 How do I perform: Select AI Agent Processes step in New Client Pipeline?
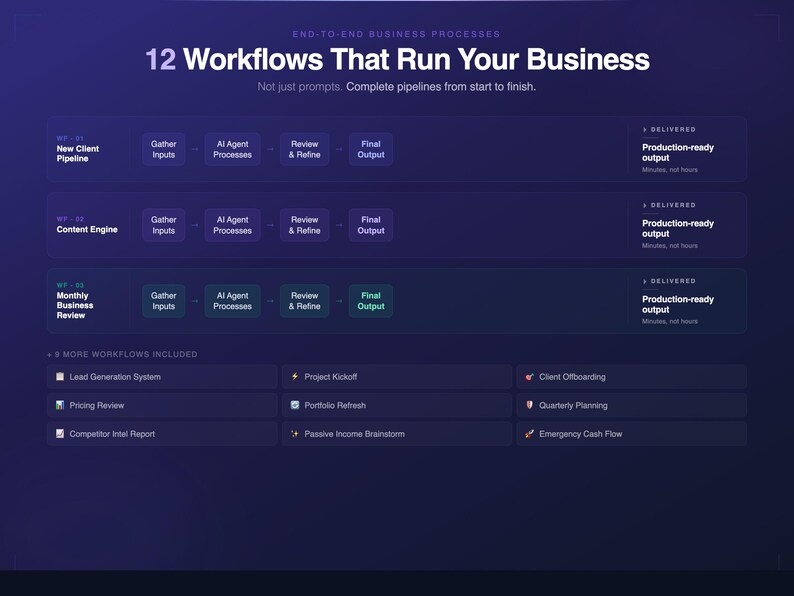click(232, 149)
